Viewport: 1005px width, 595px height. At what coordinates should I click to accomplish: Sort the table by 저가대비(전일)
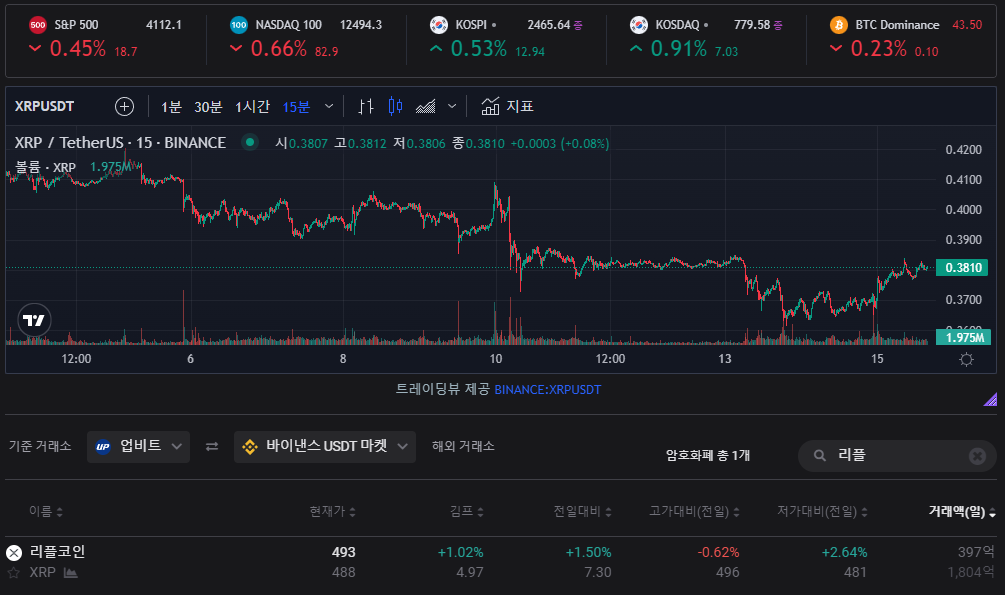823,512
